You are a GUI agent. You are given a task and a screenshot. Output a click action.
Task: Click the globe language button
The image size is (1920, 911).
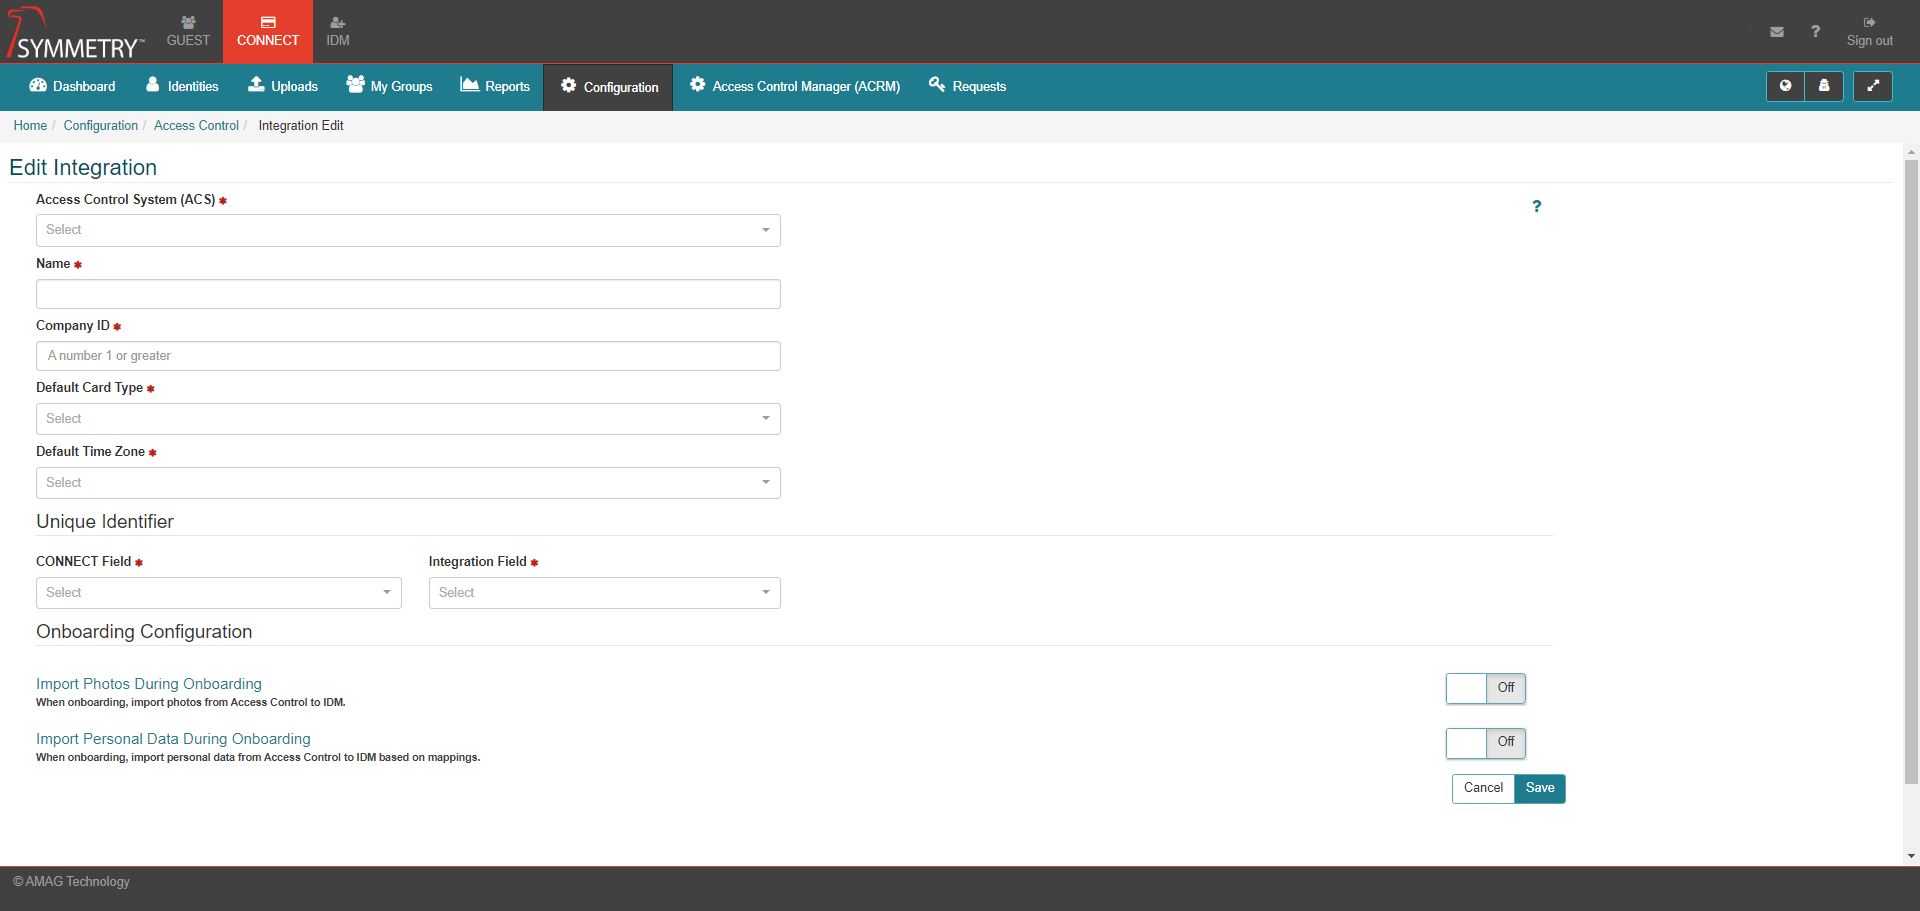(x=1785, y=86)
